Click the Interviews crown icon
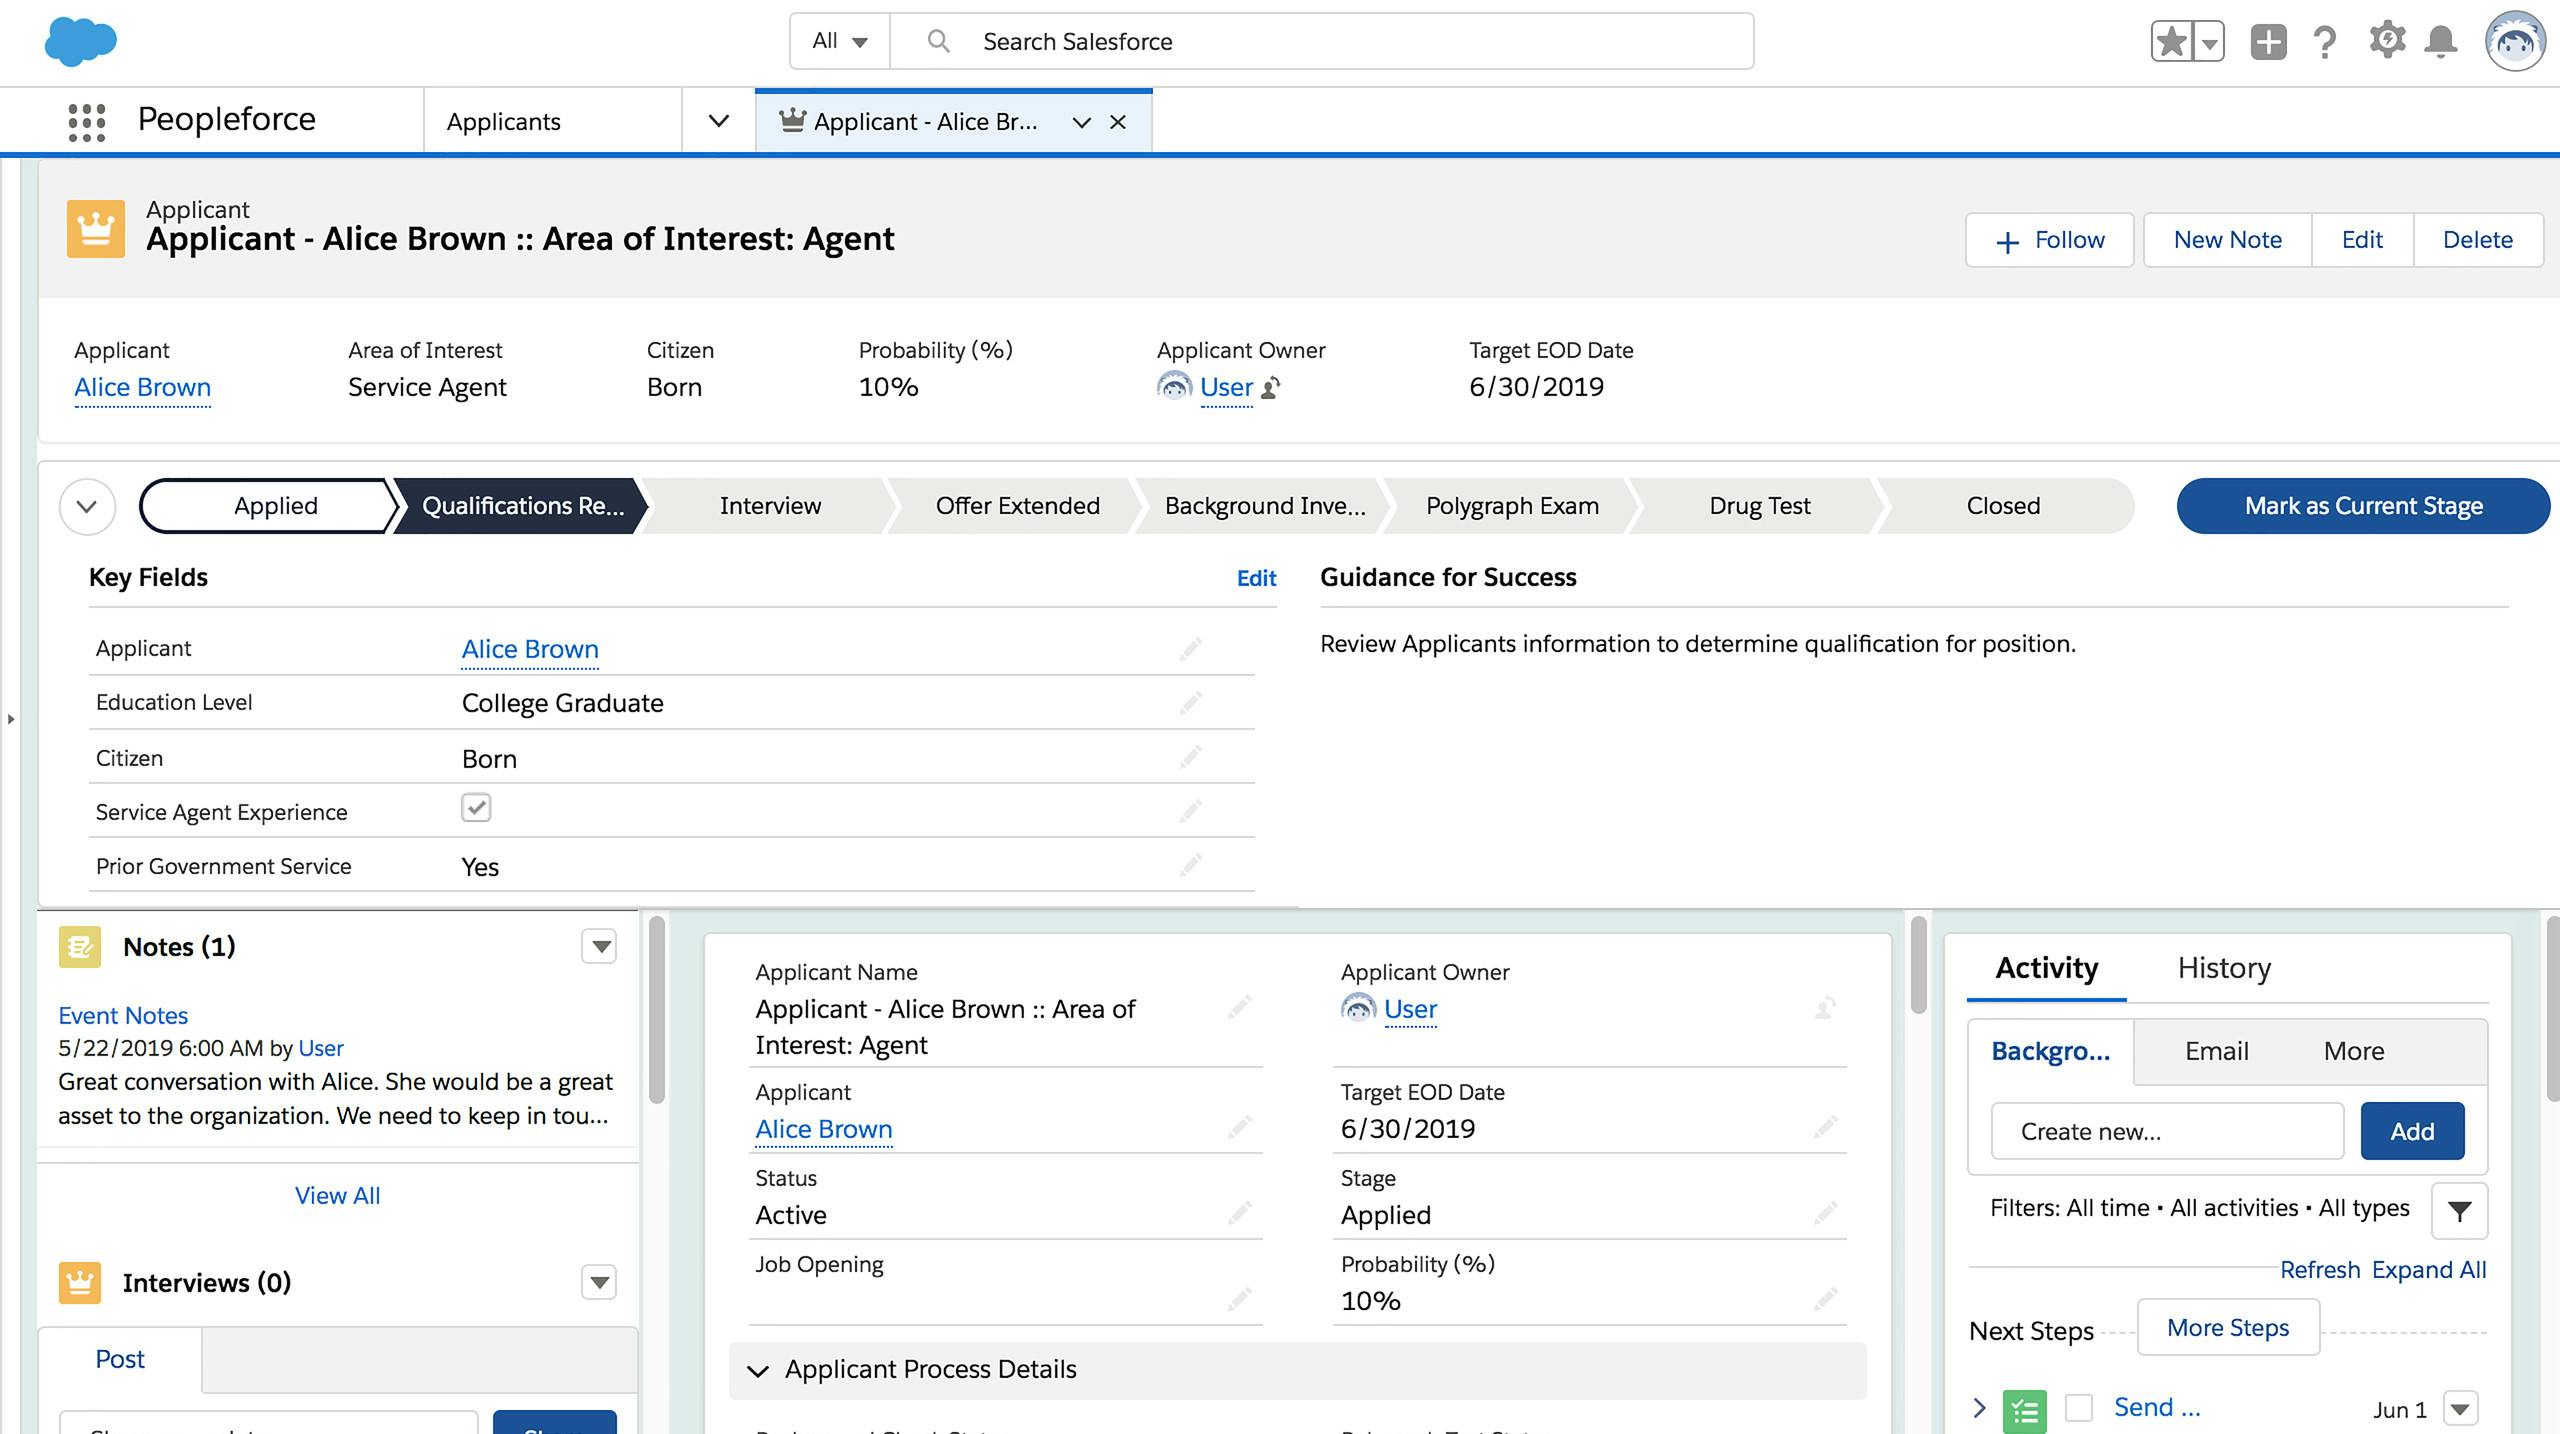This screenshot has height=1434, width=2560. click(80, 1283)
